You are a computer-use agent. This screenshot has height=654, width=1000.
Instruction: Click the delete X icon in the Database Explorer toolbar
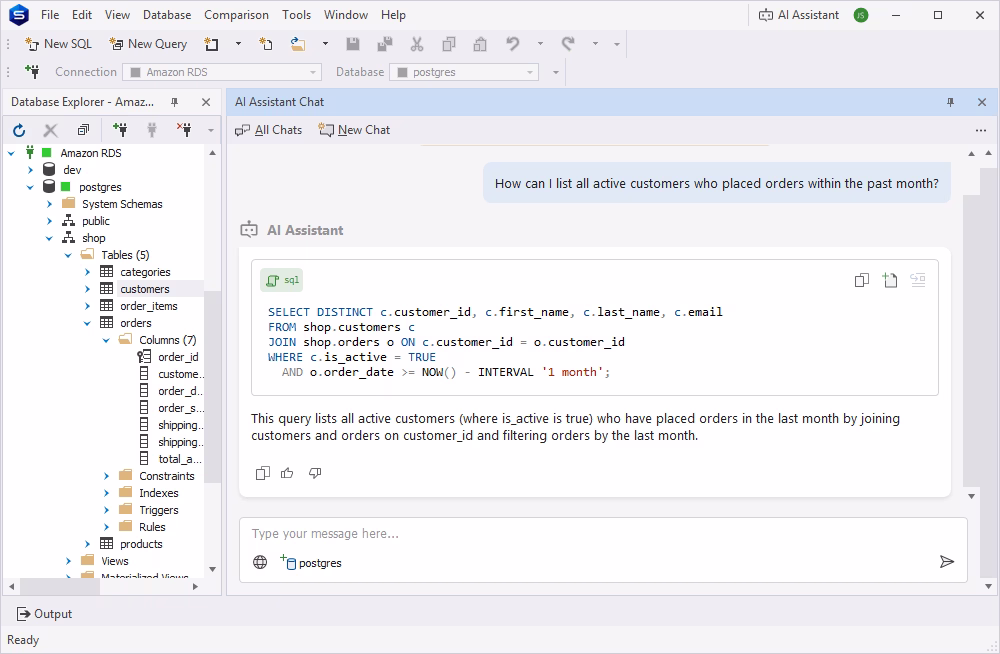50,130
